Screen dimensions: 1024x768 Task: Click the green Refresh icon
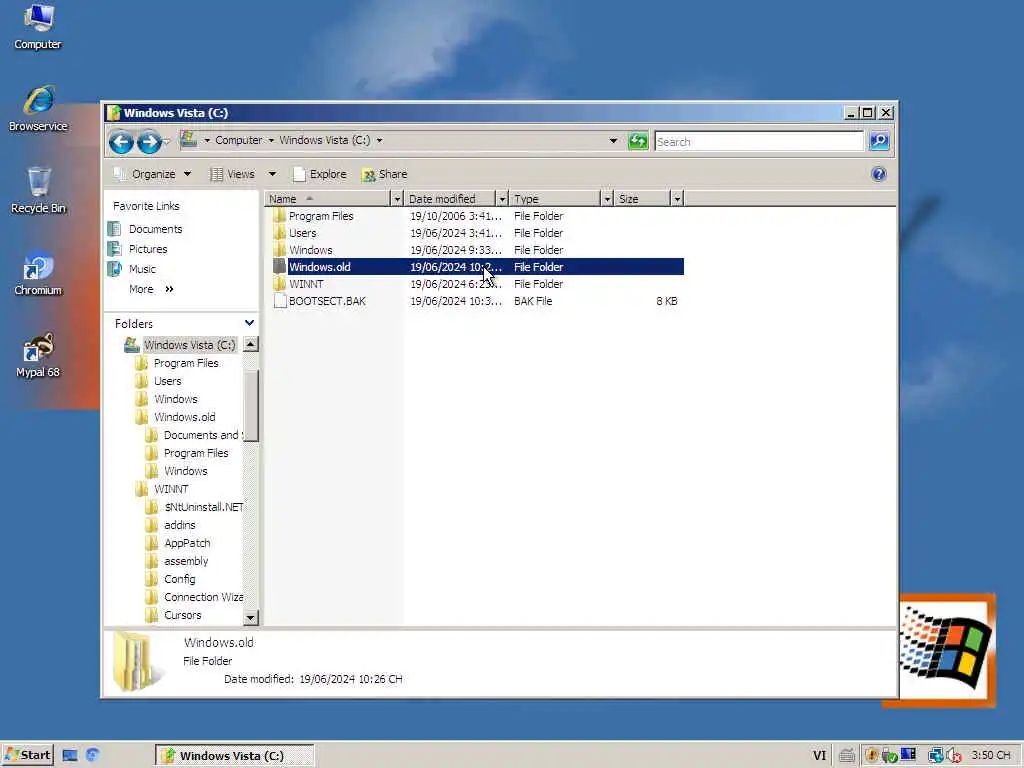pyautogui.click(x=638, y=141)
